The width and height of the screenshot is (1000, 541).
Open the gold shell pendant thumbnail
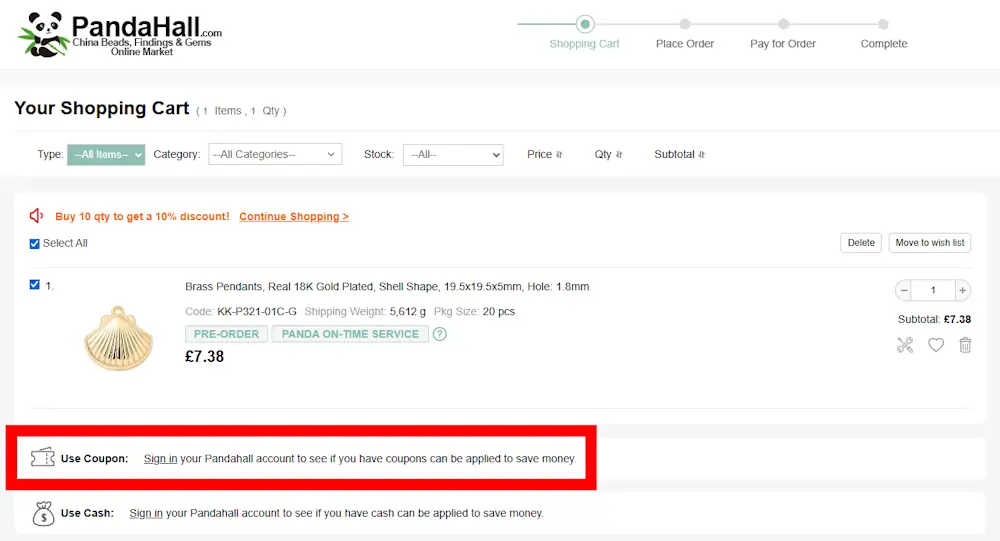click(x=119, y=339)
